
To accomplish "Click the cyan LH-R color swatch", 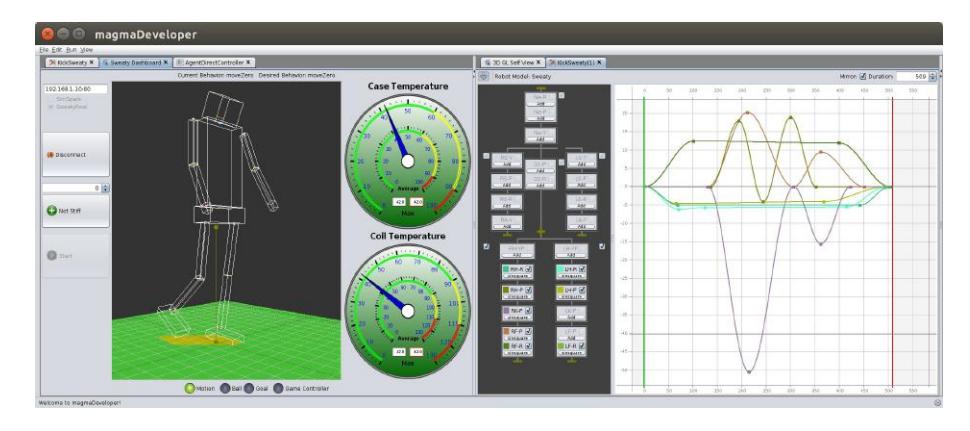I will pyautogui.click(x=560, y=270).
